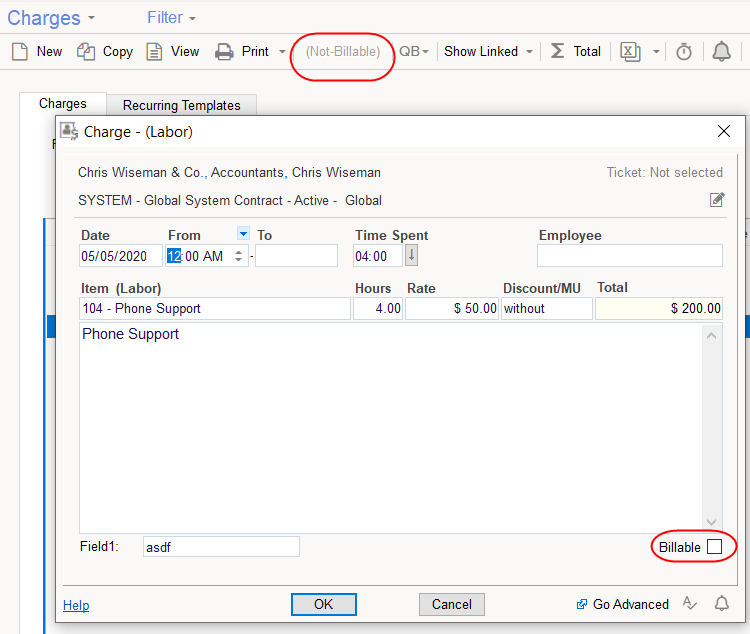Click the View charge icon
This screenshot has width=750, height=634.
coord(154,52)
